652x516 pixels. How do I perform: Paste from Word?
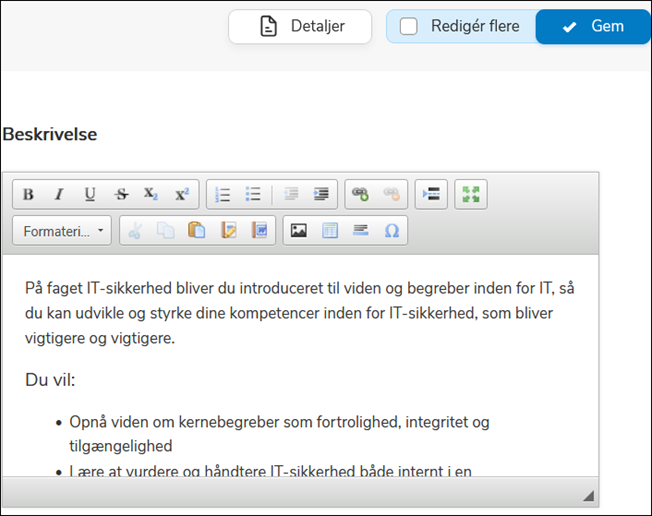click(x=260, y=231)
